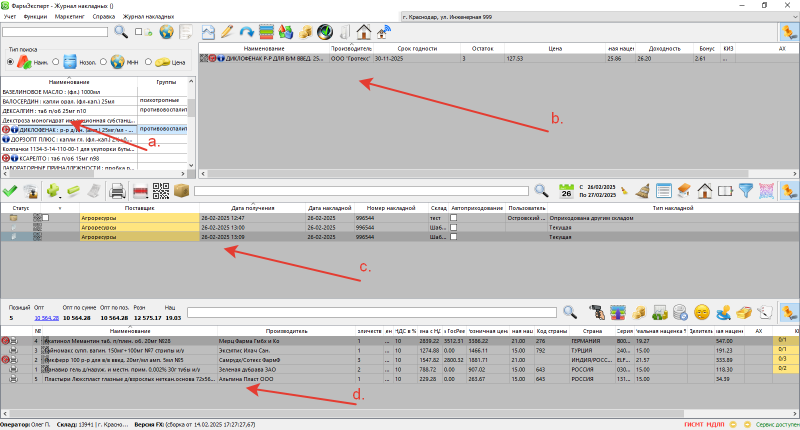Click the green checkmark icon in invoice toolbar
This screenshot has height=430, width=800.
10,190
